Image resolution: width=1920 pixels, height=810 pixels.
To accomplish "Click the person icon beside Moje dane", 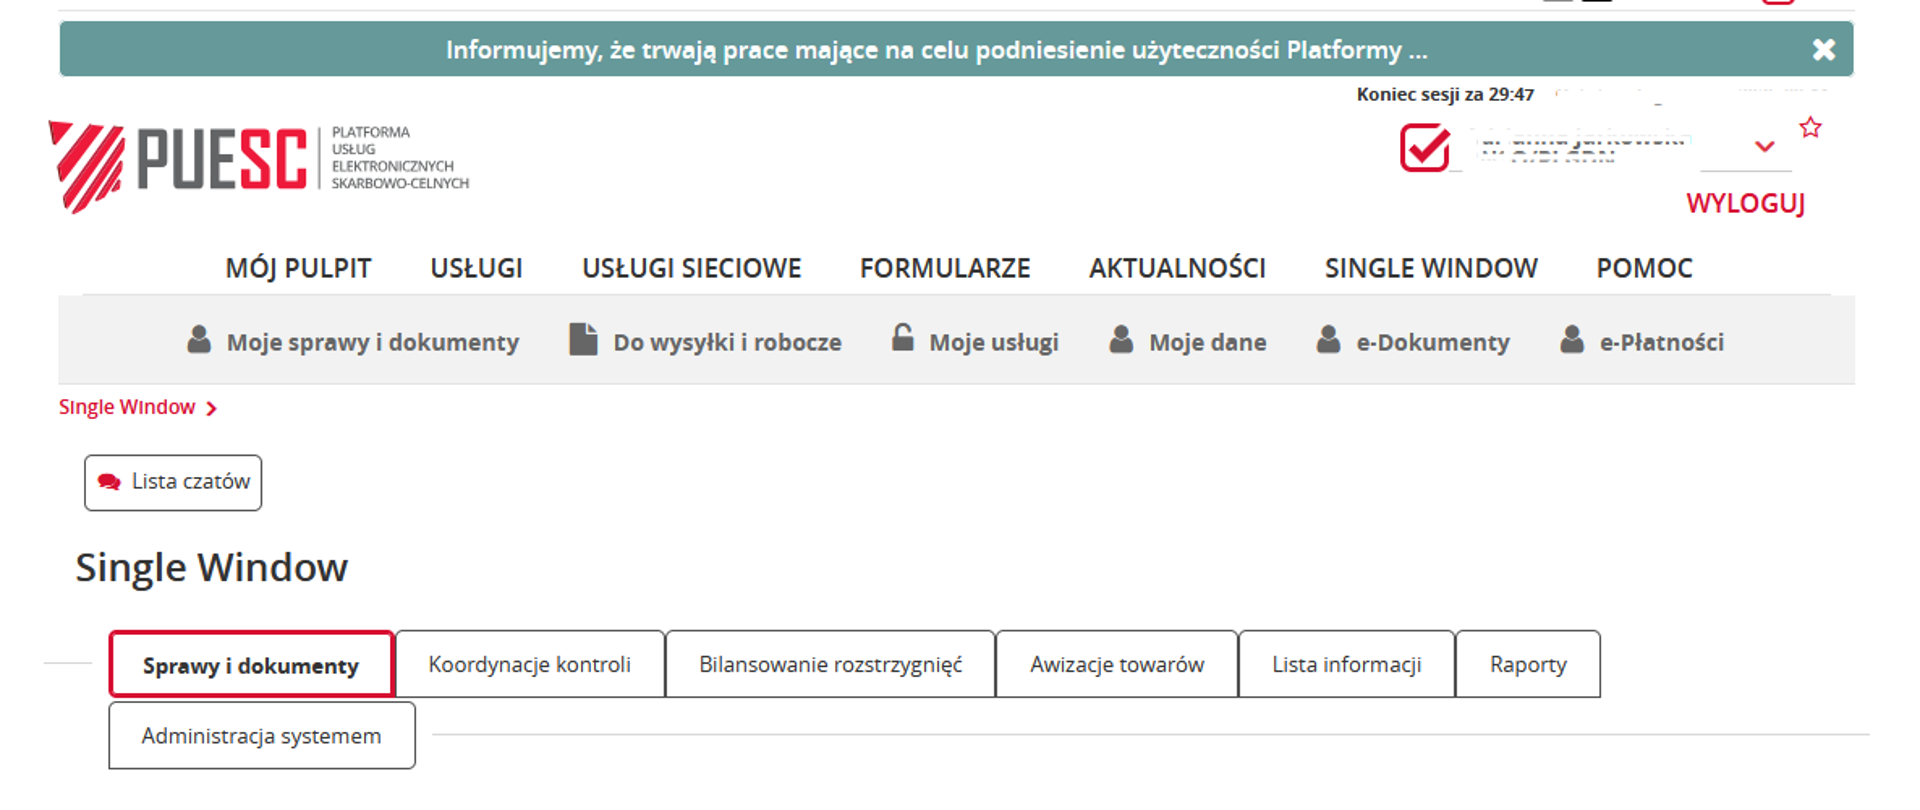I will pos(1121,340).
